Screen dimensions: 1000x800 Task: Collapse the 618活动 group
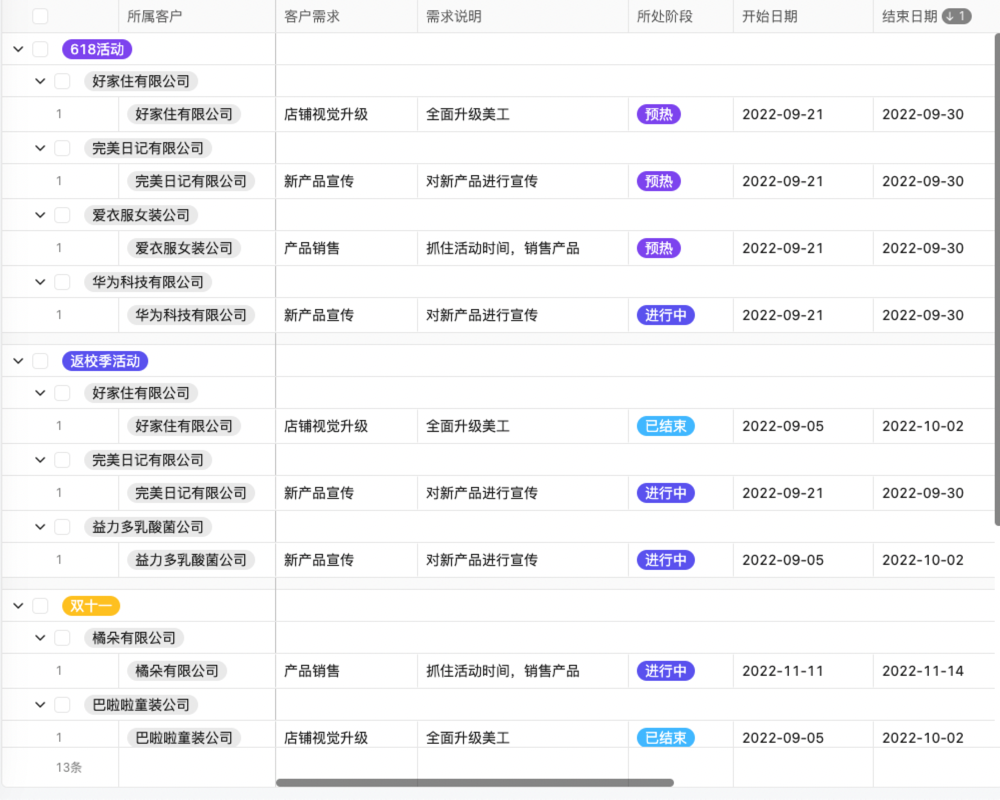pyautogui.click(x=17, y=48)
